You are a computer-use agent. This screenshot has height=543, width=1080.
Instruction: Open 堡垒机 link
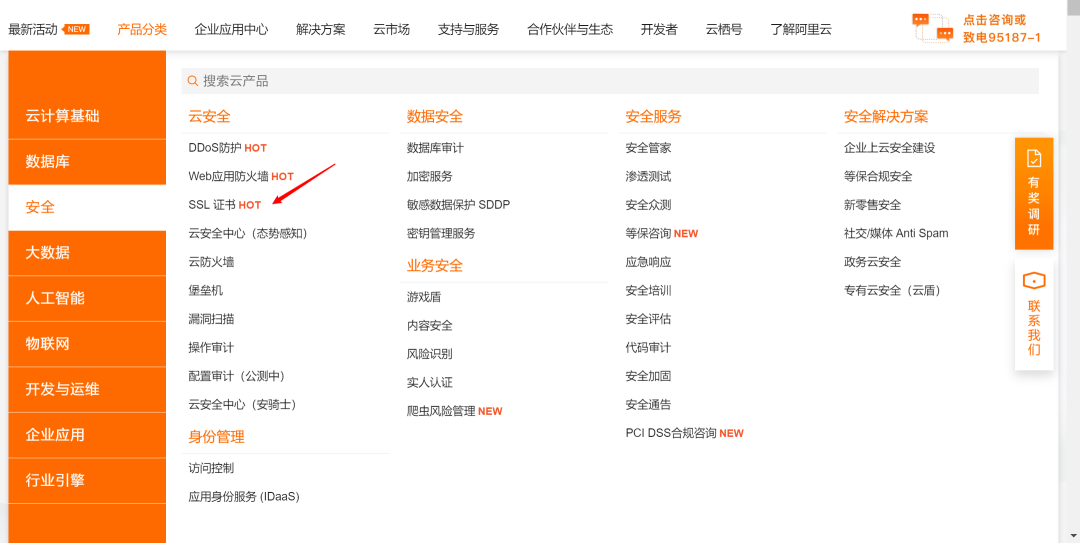pyautogui.click(x=206, y=291)
